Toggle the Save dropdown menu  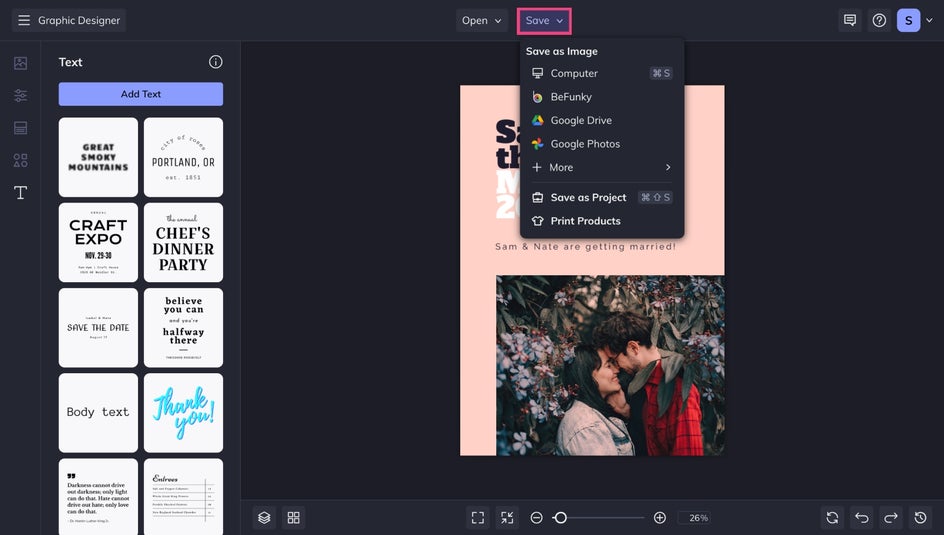click(x=544, y=20)
